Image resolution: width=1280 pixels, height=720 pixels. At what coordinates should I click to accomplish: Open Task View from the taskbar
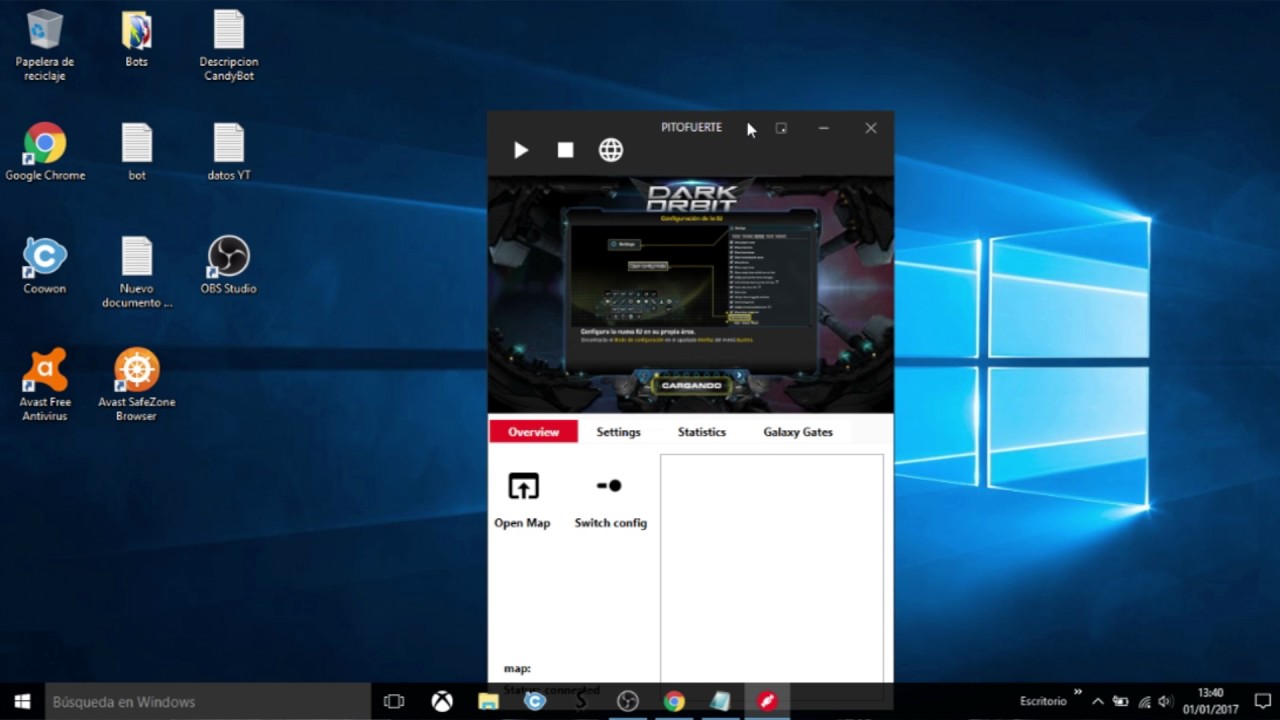[x=394, y=702]
